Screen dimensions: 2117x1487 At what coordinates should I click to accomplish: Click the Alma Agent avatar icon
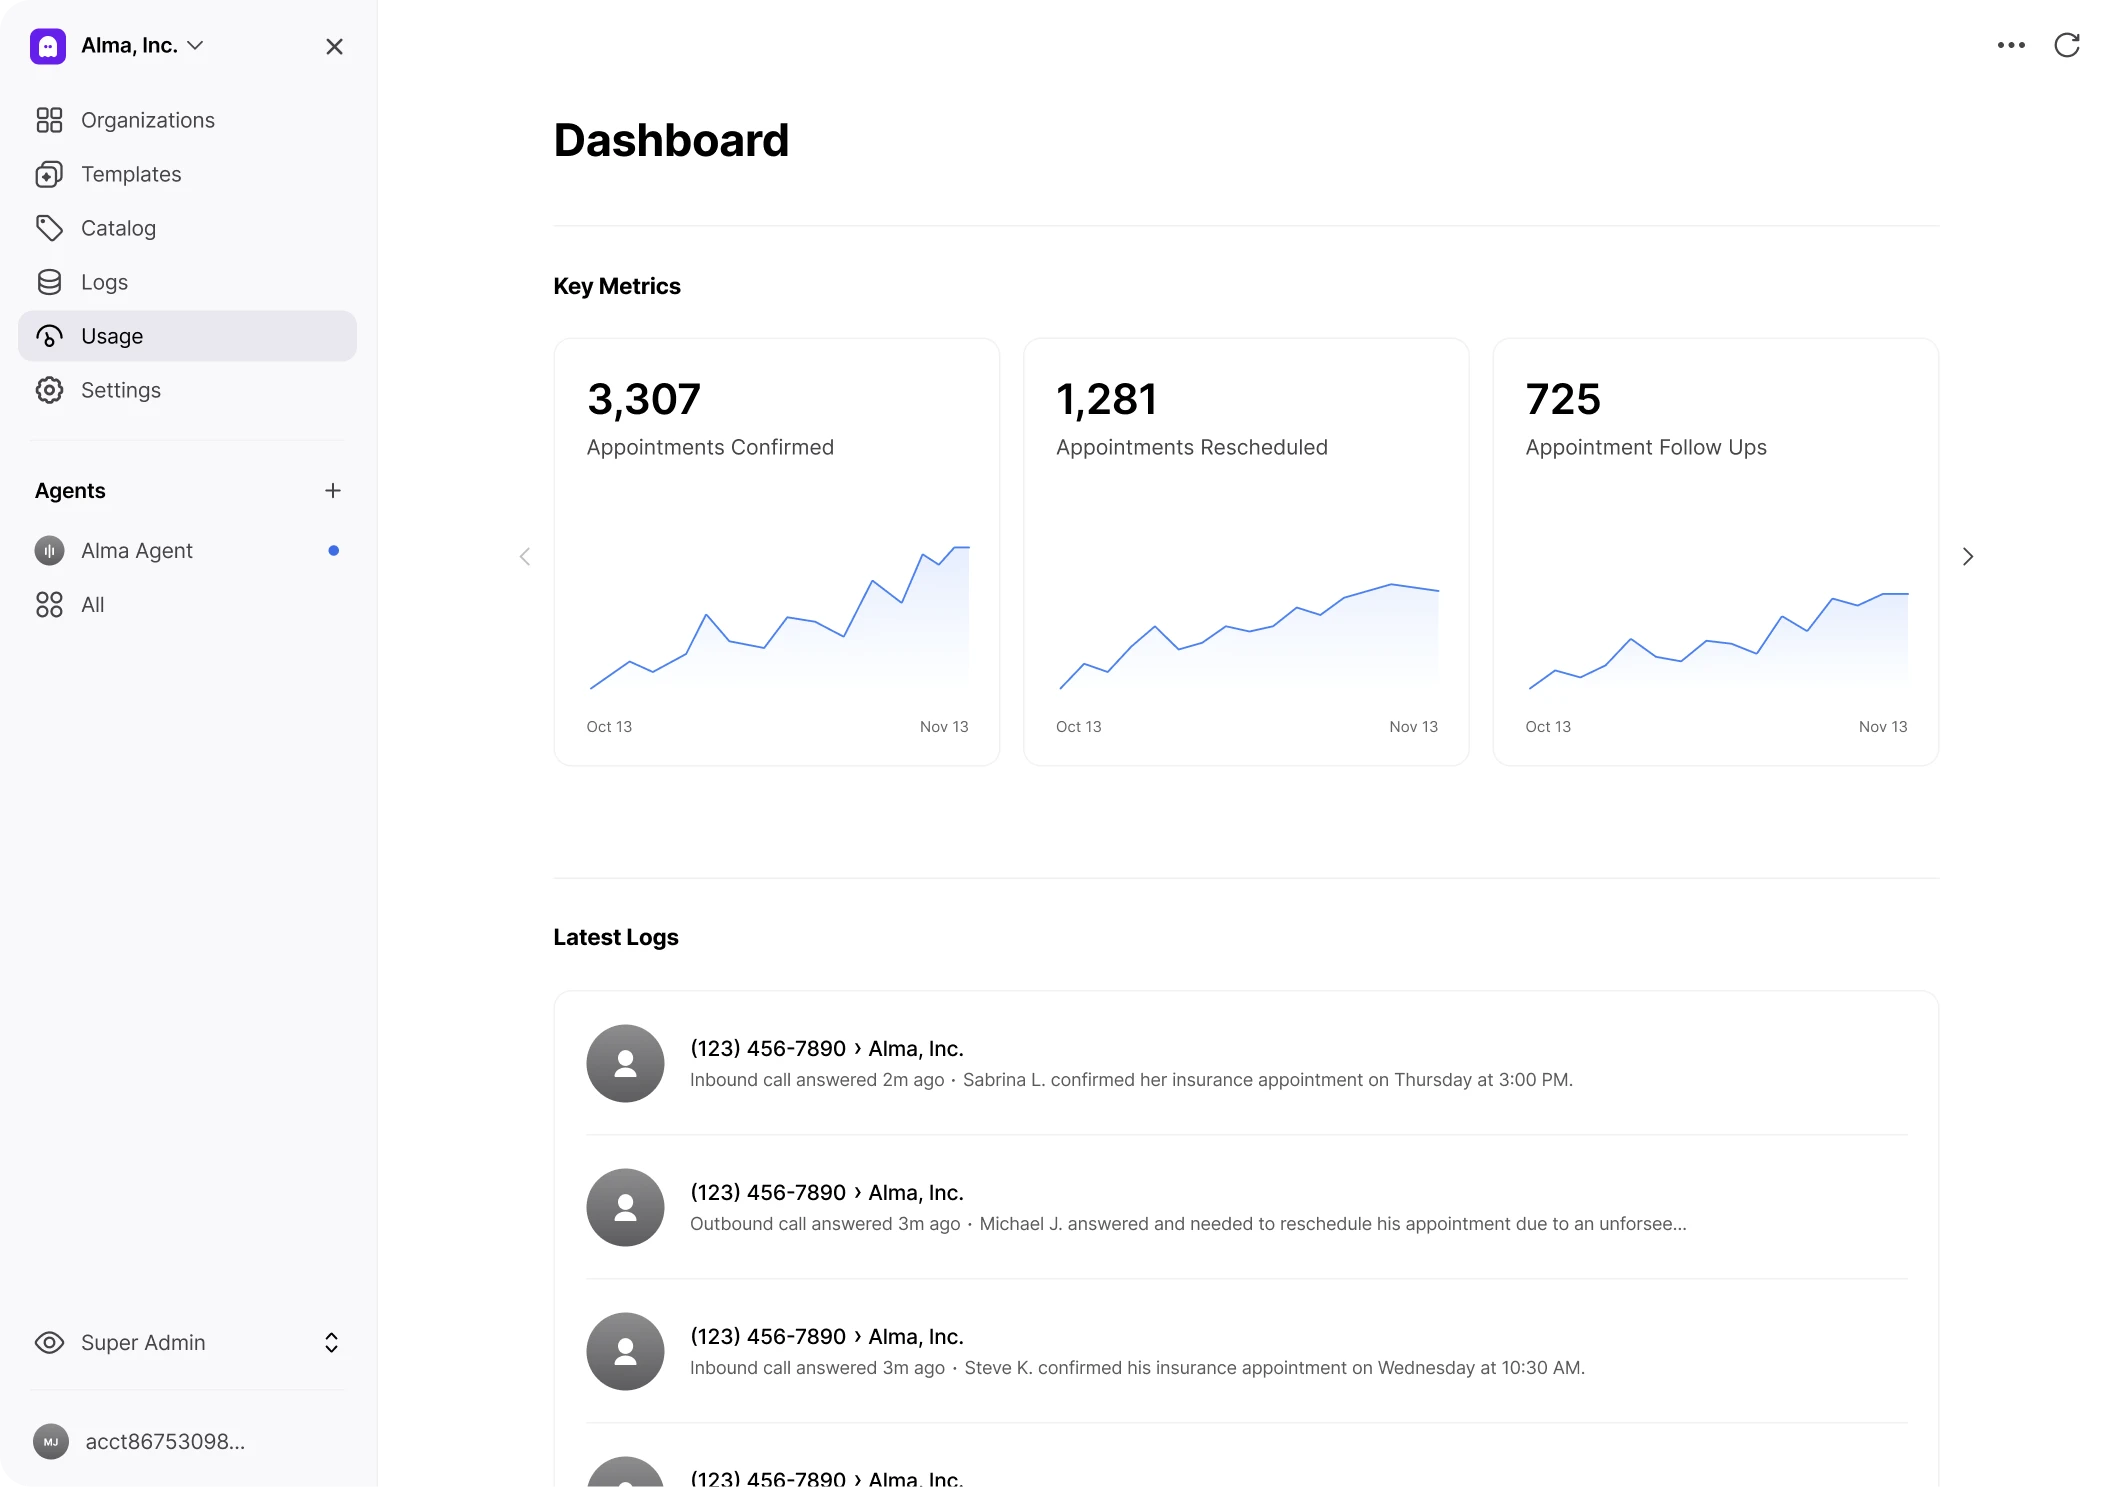[49, 551]
